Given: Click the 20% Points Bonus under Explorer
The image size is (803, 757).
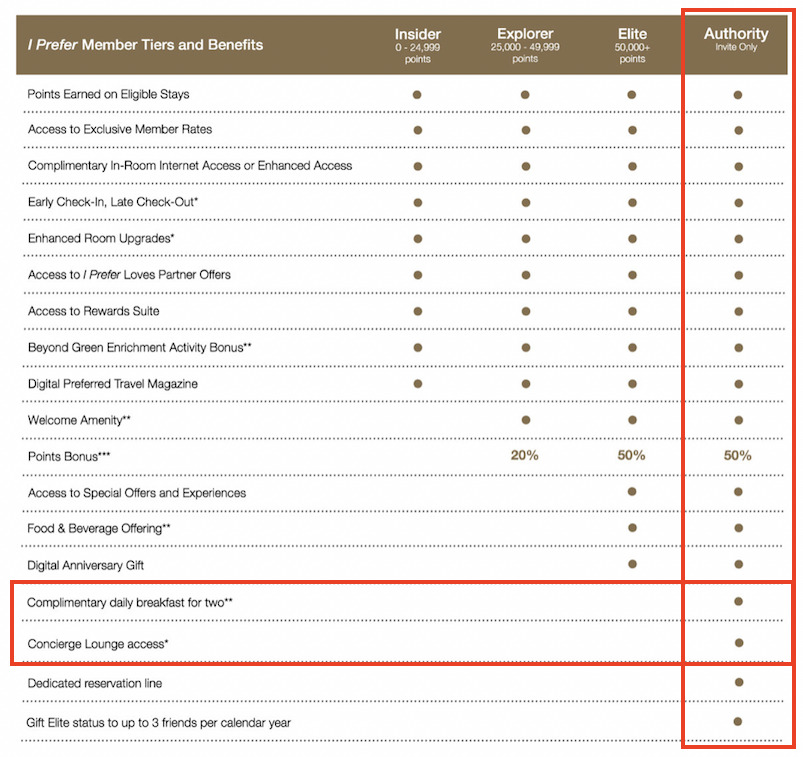Looking at the screenshot, I should pos(524,455).
